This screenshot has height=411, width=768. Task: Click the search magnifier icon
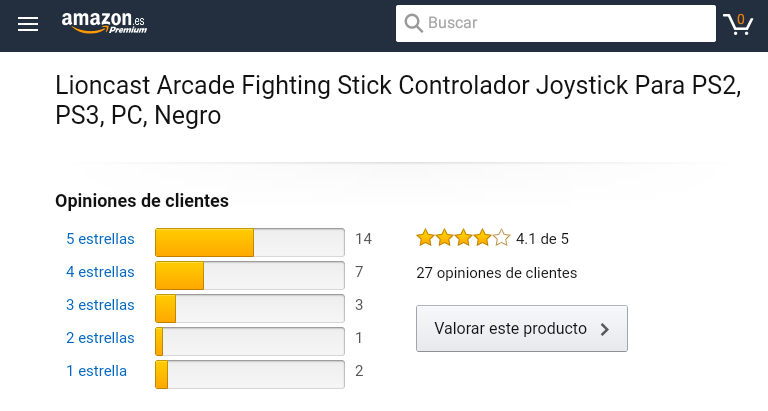pos(412,23)
